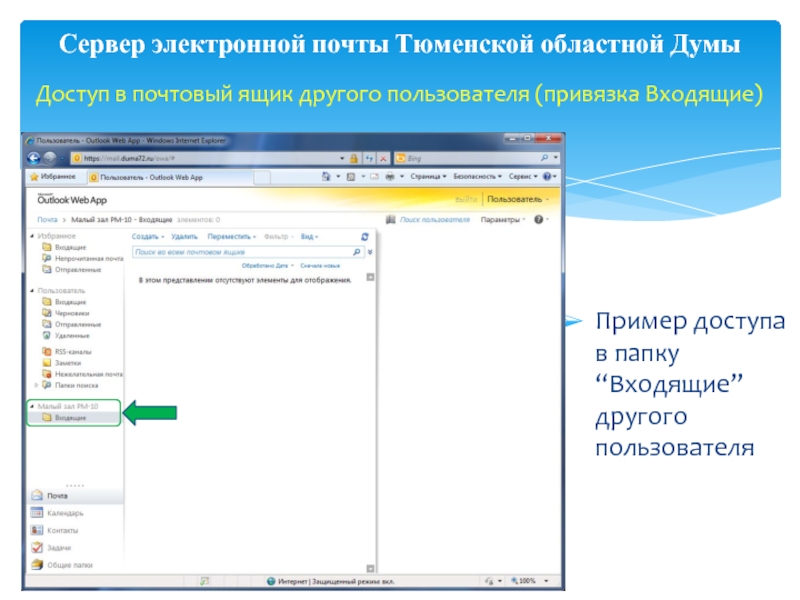Click the browser URL address field
The height and width of the screenshot is (600, 800).
tap(204, 158)
